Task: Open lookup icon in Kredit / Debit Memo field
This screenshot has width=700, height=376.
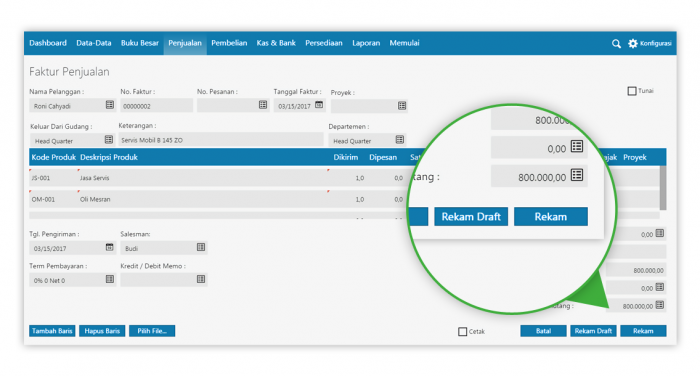Action: (x=201, y=279)
